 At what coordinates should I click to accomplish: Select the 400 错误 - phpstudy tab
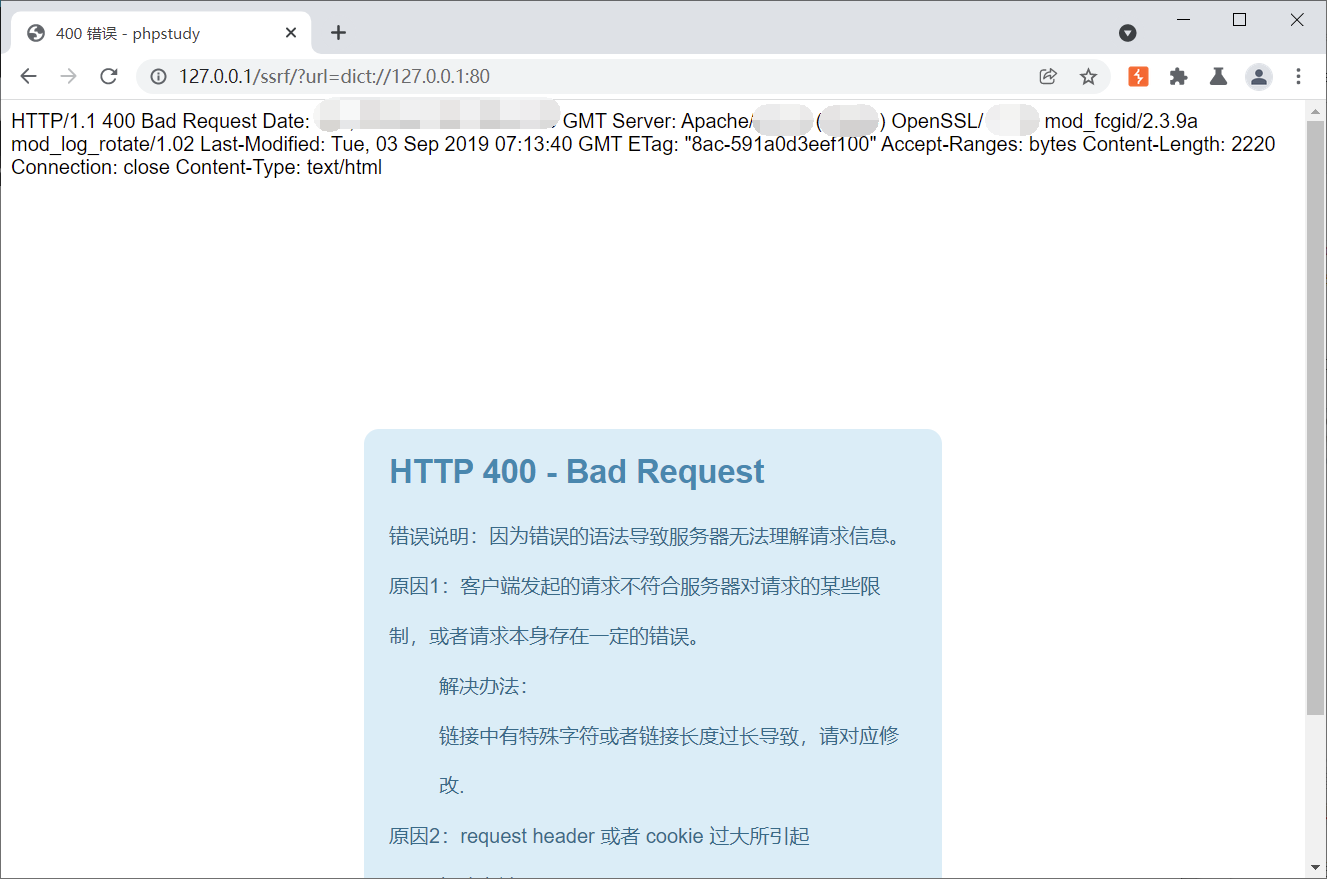pos(162,33)
